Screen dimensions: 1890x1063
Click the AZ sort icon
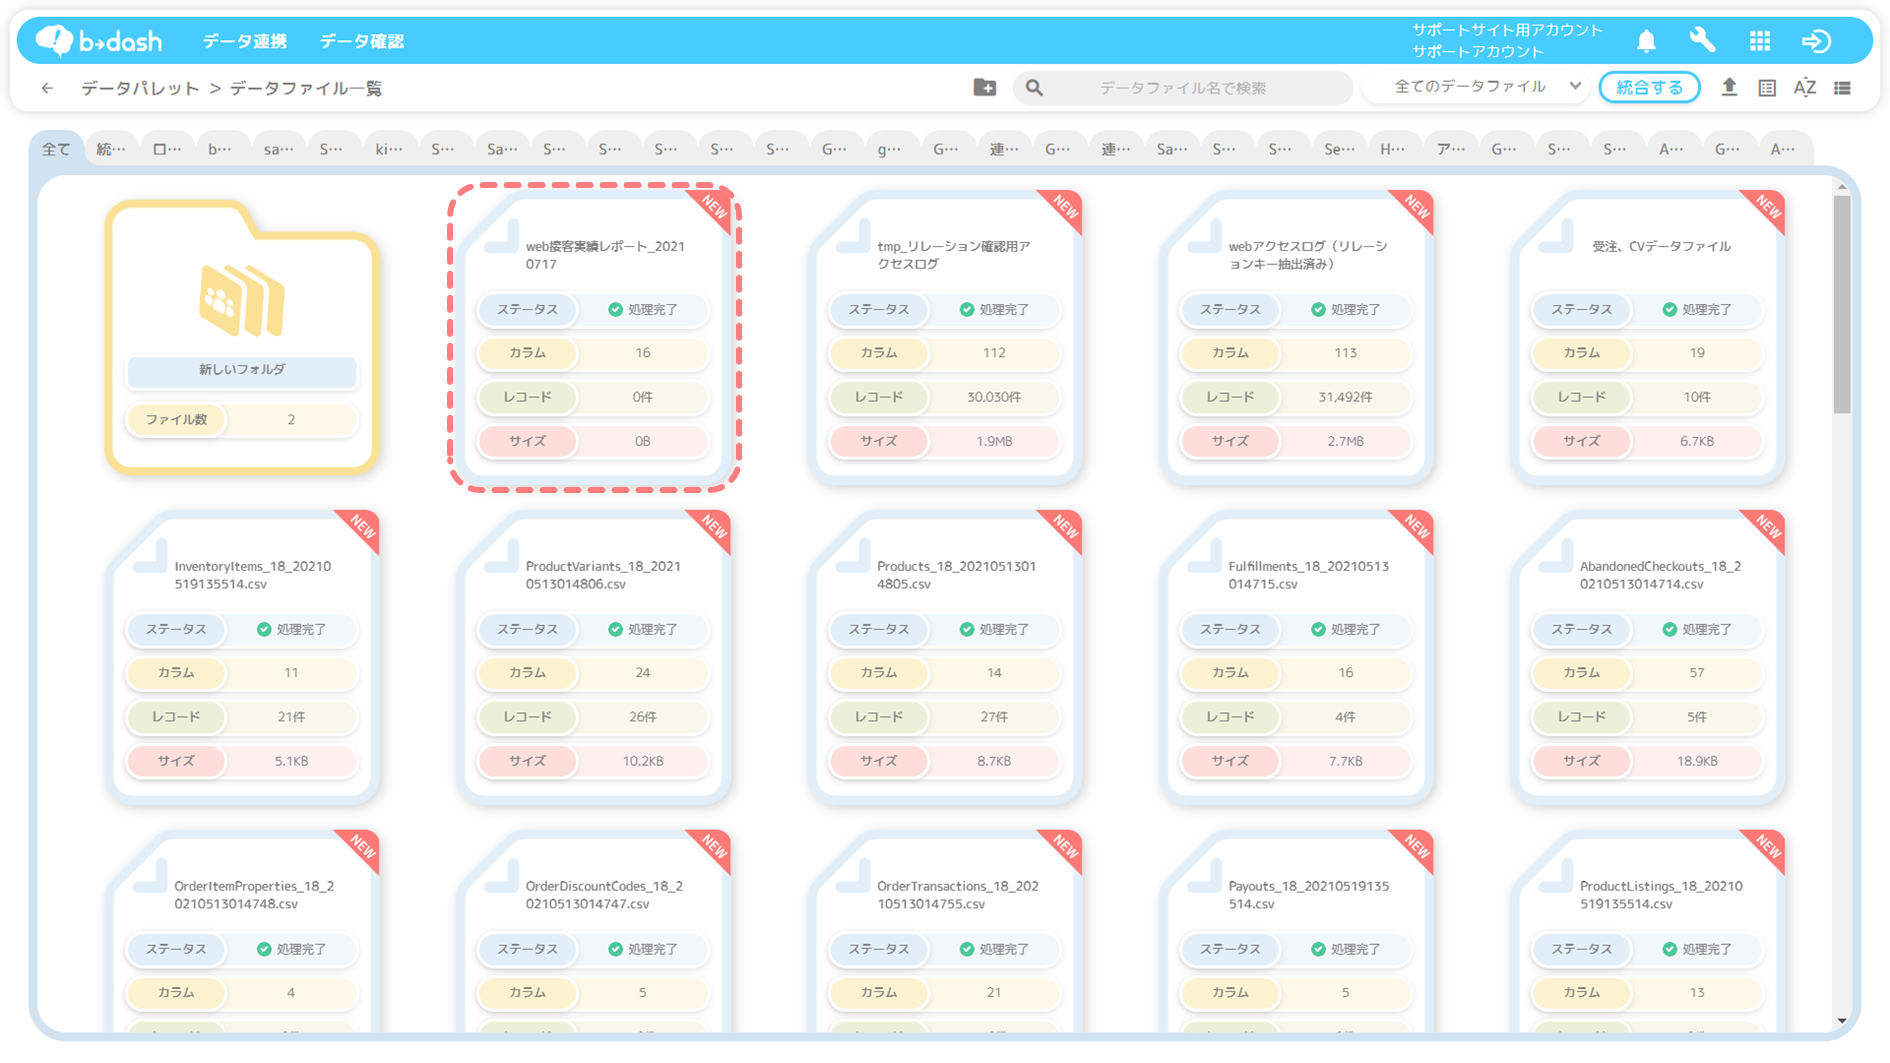1805,88
